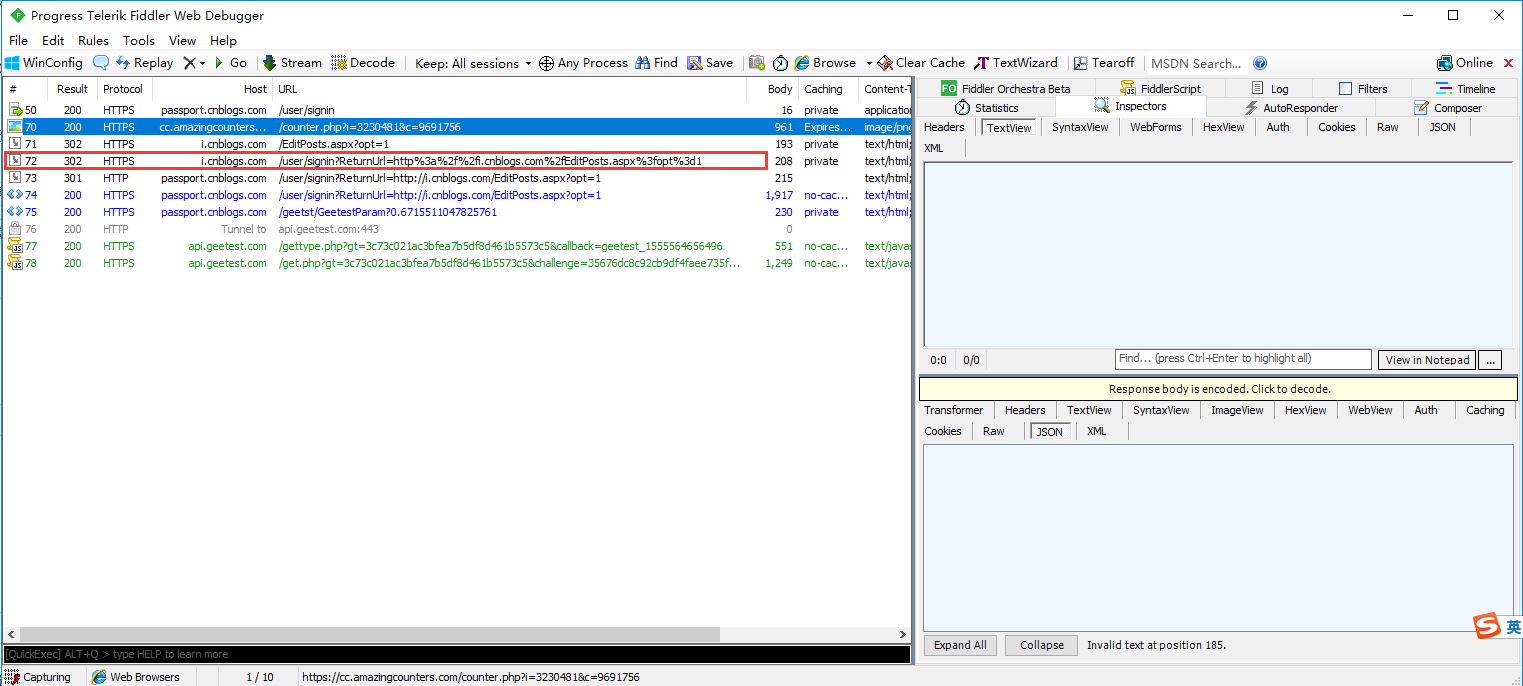This screenshot has width=1523, height=686.
Task: Click the Collapse button
Action: click(x=1041, y=645)
